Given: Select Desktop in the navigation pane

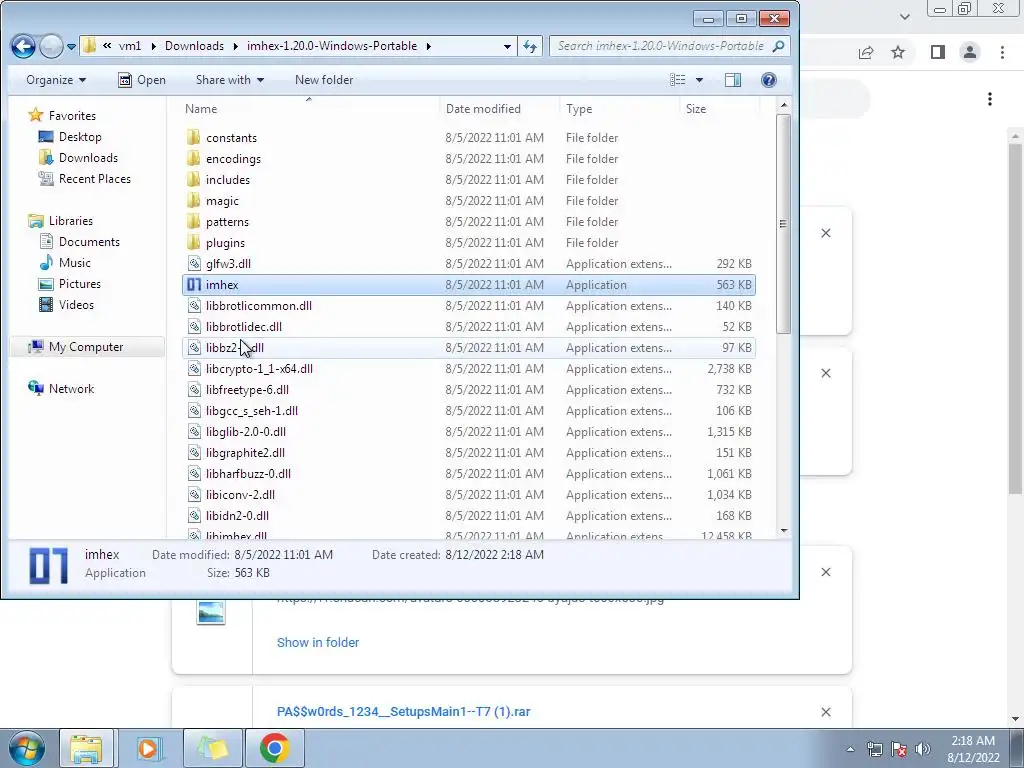Looking at the screenshot, I should click(x=80, y=136).
